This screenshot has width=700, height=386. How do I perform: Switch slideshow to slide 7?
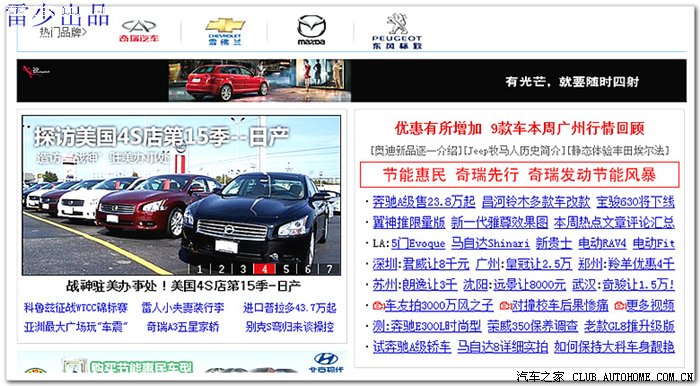[x=329, y=269]
